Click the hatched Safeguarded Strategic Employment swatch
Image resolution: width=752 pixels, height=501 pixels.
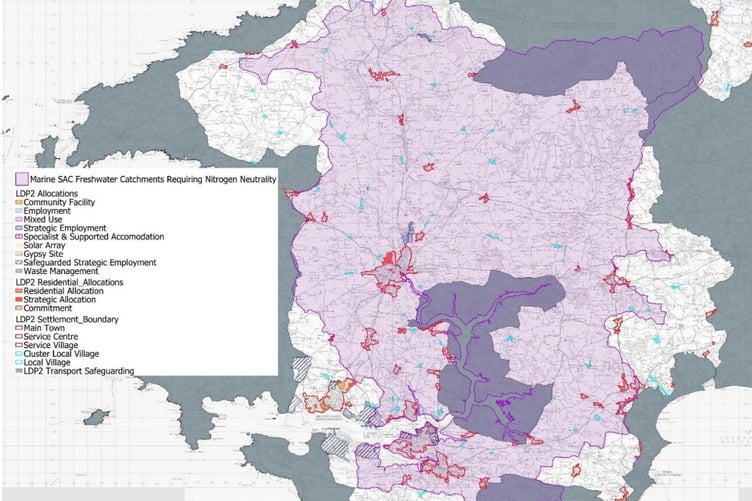pos(19,263)
